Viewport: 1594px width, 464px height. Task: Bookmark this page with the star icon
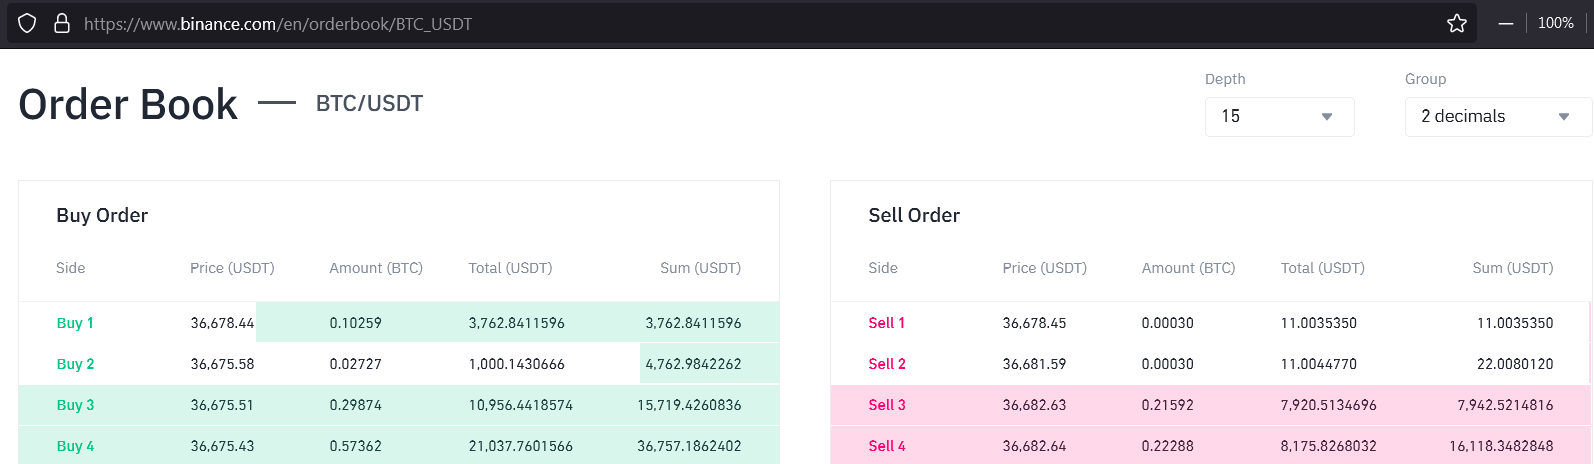(x=1457, y=23)
